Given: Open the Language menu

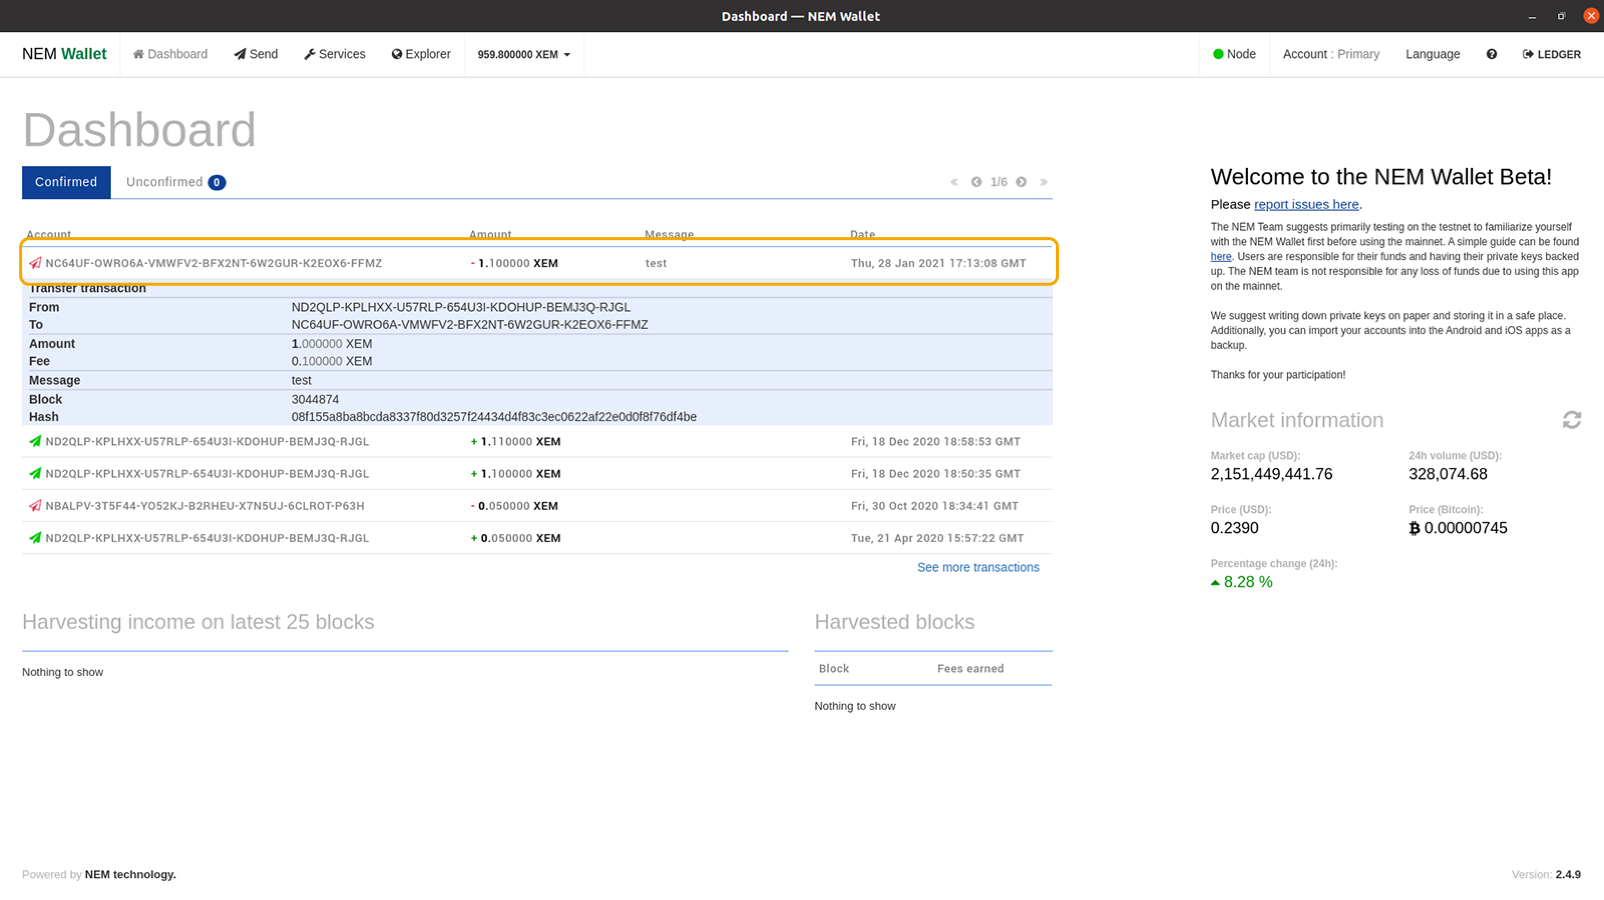Looking at the screenshot, I should (1432, 54).
